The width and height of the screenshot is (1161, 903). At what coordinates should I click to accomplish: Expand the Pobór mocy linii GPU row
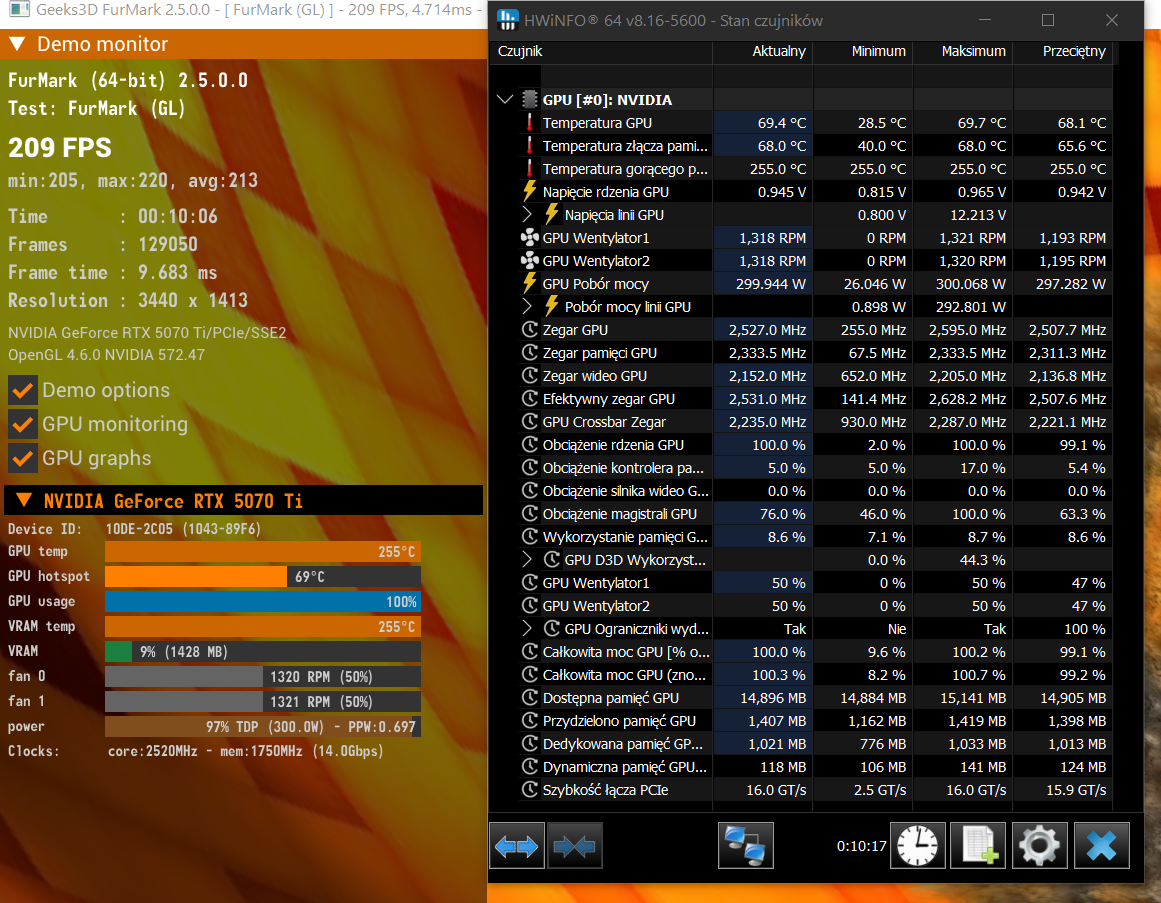tap(526, 306)
